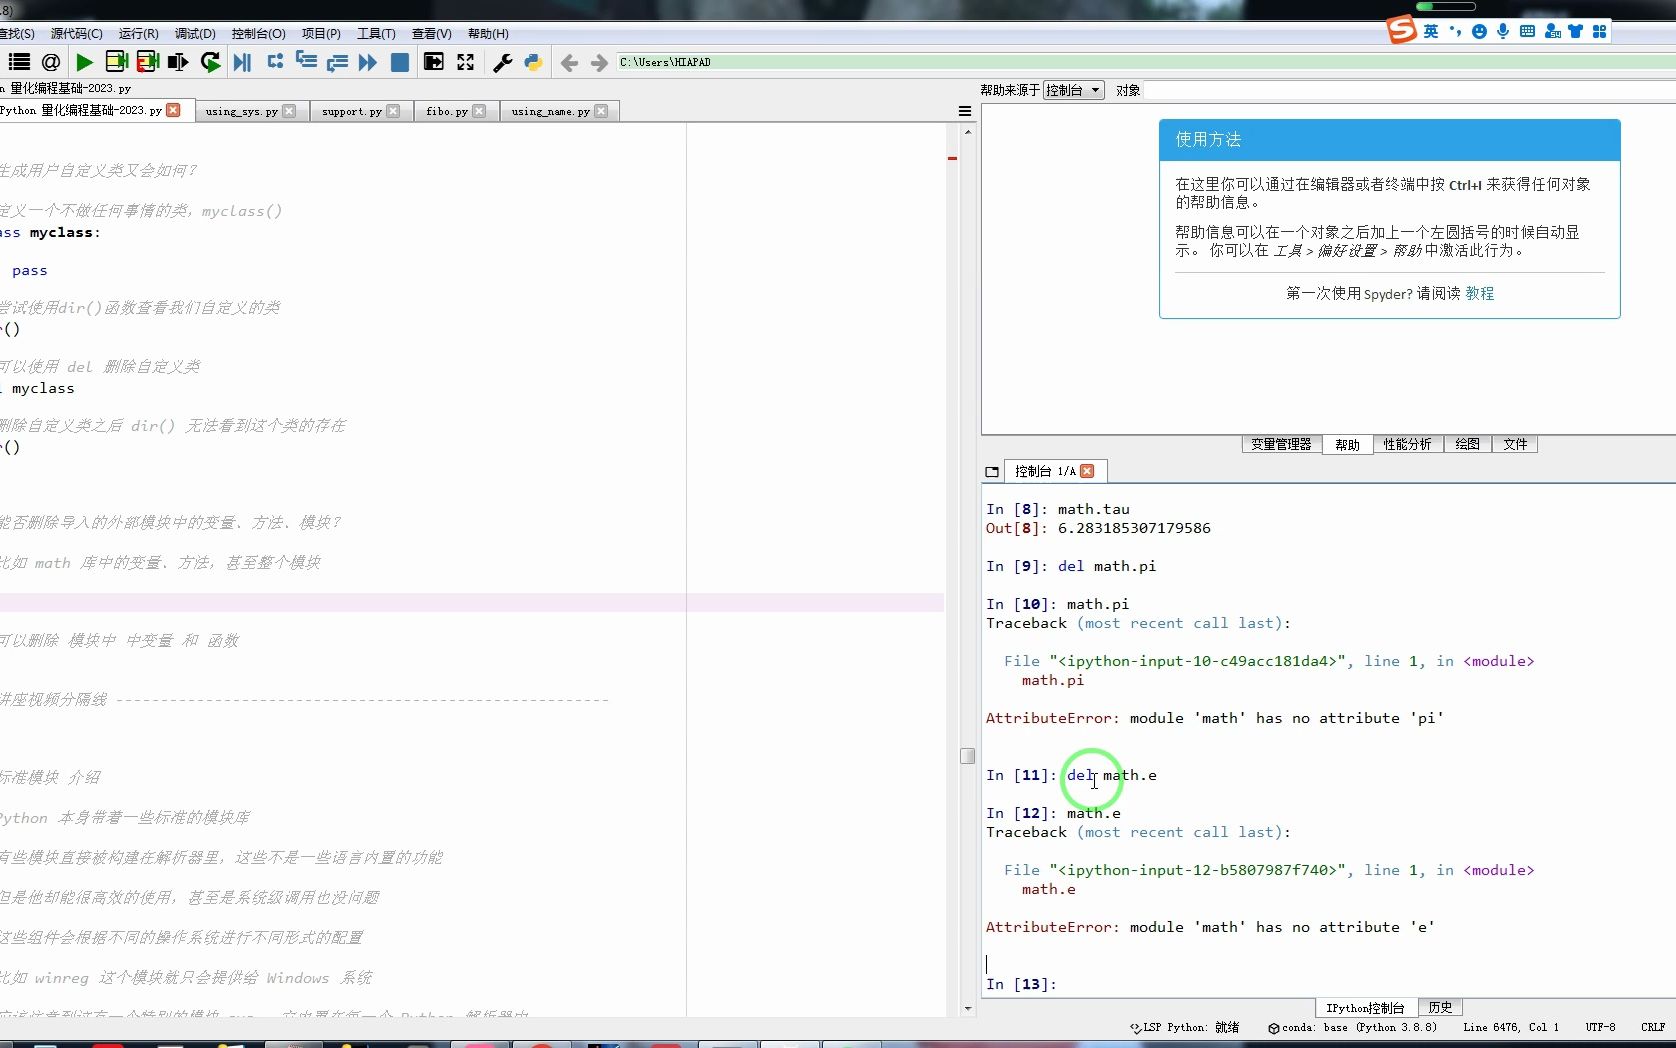Click the @ symbol toolbar icon
1676x1048 pixels.
51,62
